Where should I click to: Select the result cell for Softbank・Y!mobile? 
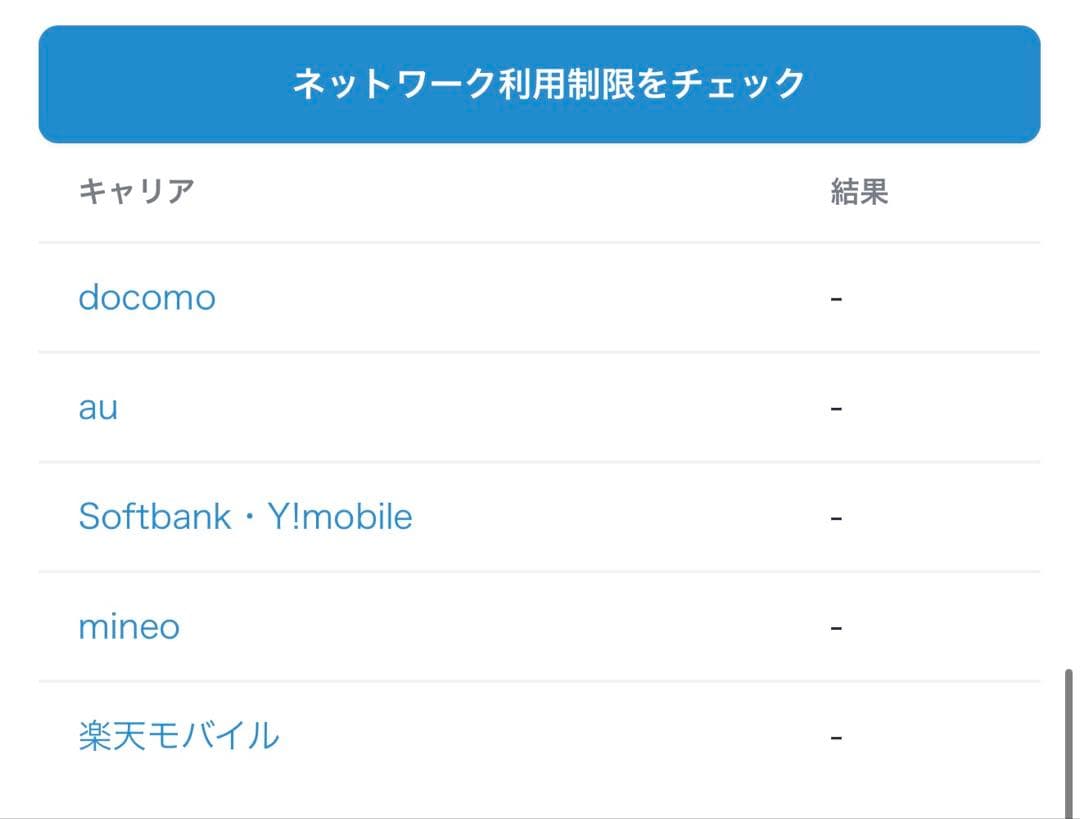click(836, 516)
